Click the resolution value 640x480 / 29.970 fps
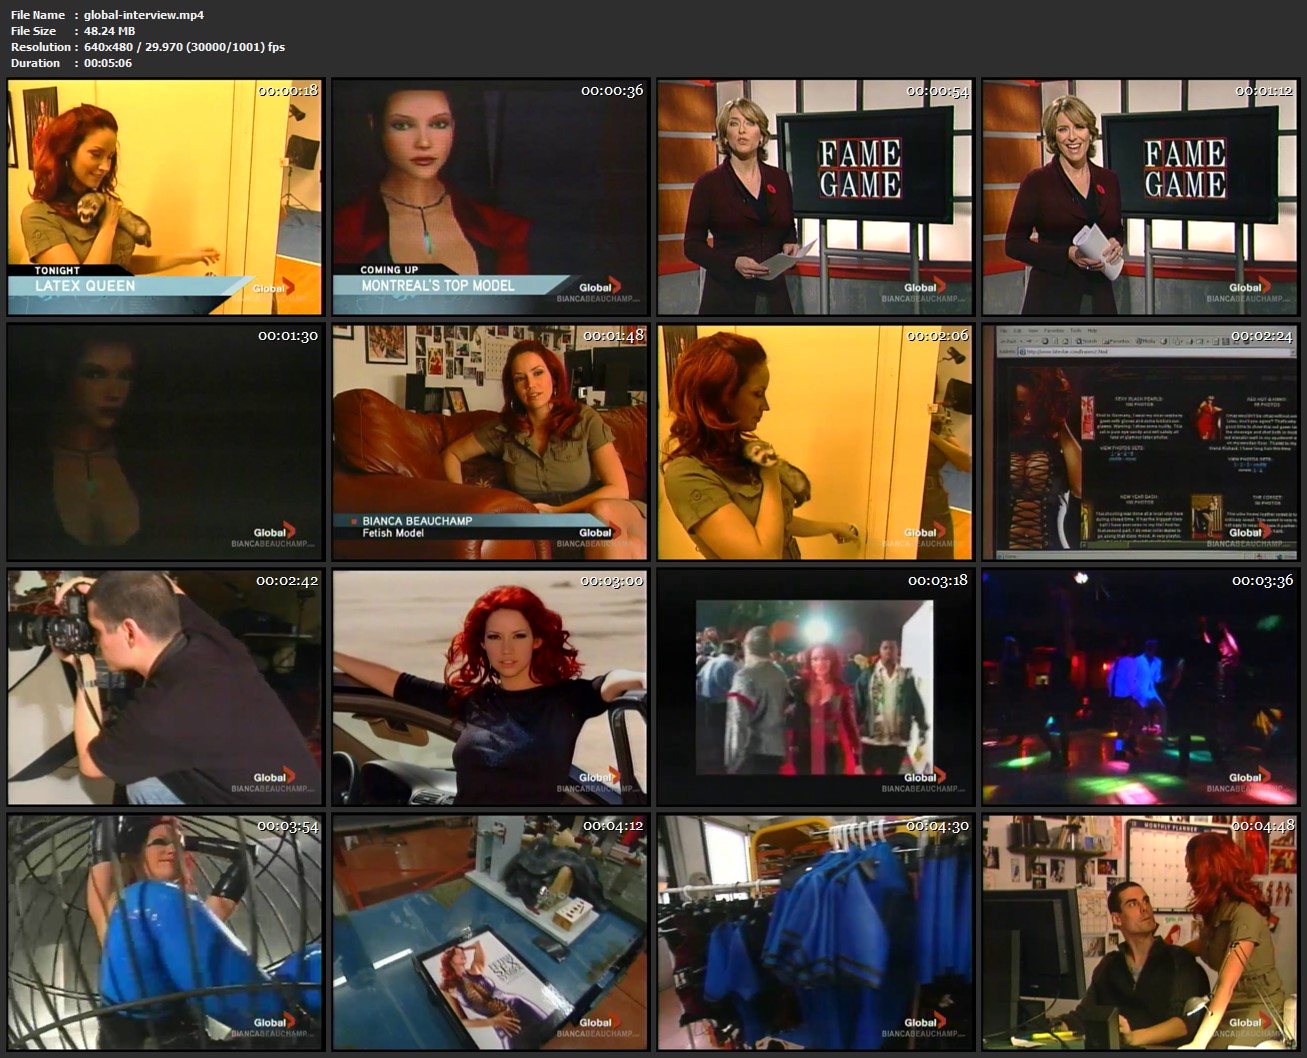The height and width of the screenshot is (1058, 1307). click(184, 47)
